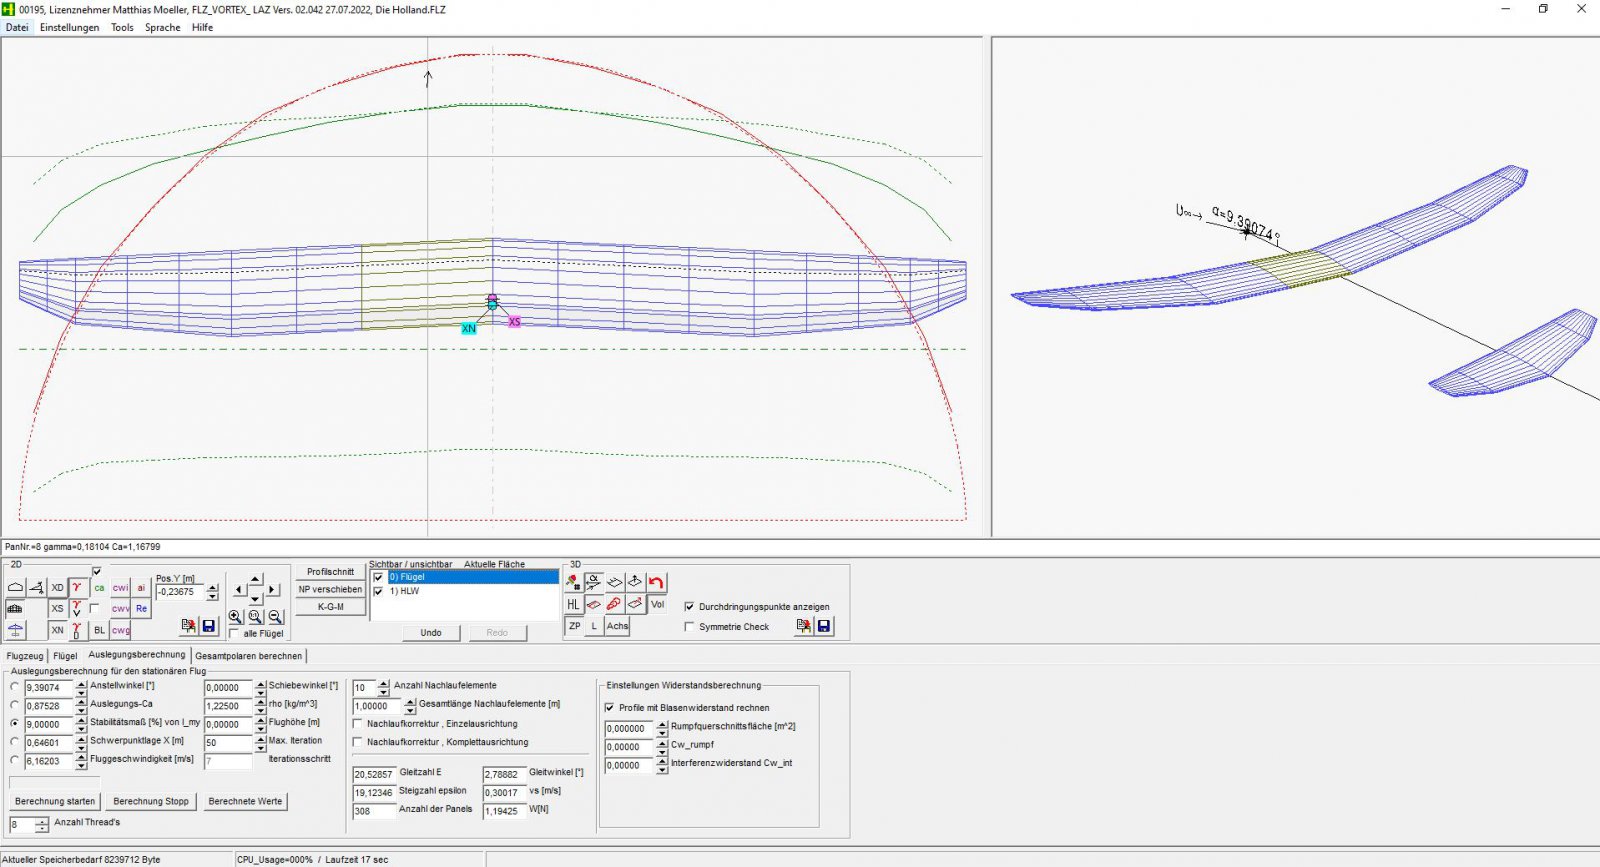Enable the alle Flügel checkbox
The height and width of the screenshot is (867, 1600).
[234, 633]
